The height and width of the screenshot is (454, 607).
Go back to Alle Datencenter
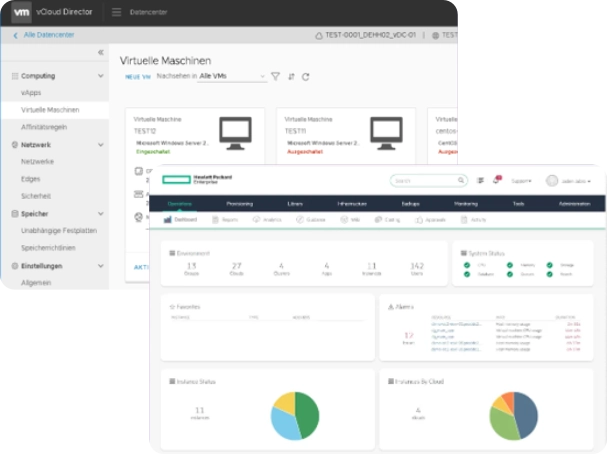pyautogui.click(x=44, y=35)
